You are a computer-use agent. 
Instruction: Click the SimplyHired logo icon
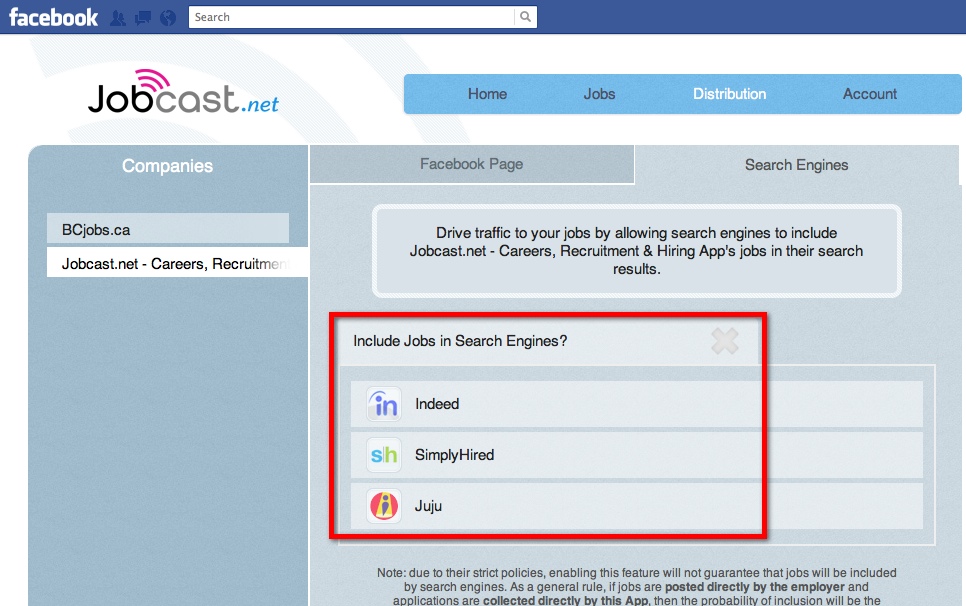point(384,455)
